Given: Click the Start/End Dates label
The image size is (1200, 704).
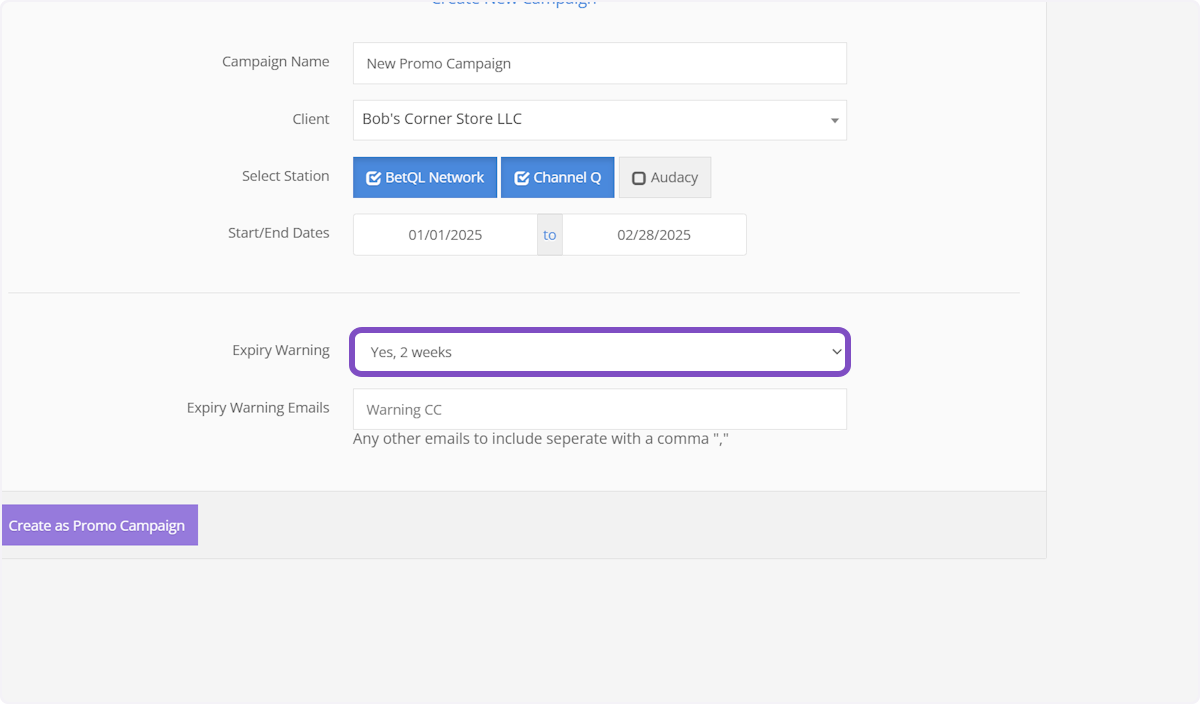Looking at the screenshot, I should [x=278, y=233].
